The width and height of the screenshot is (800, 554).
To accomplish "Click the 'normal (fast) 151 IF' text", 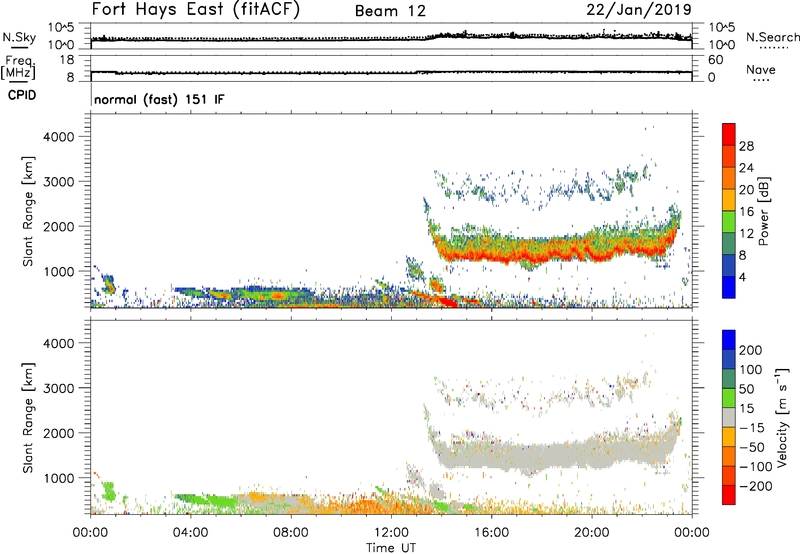I will click(x=159, y=99).
